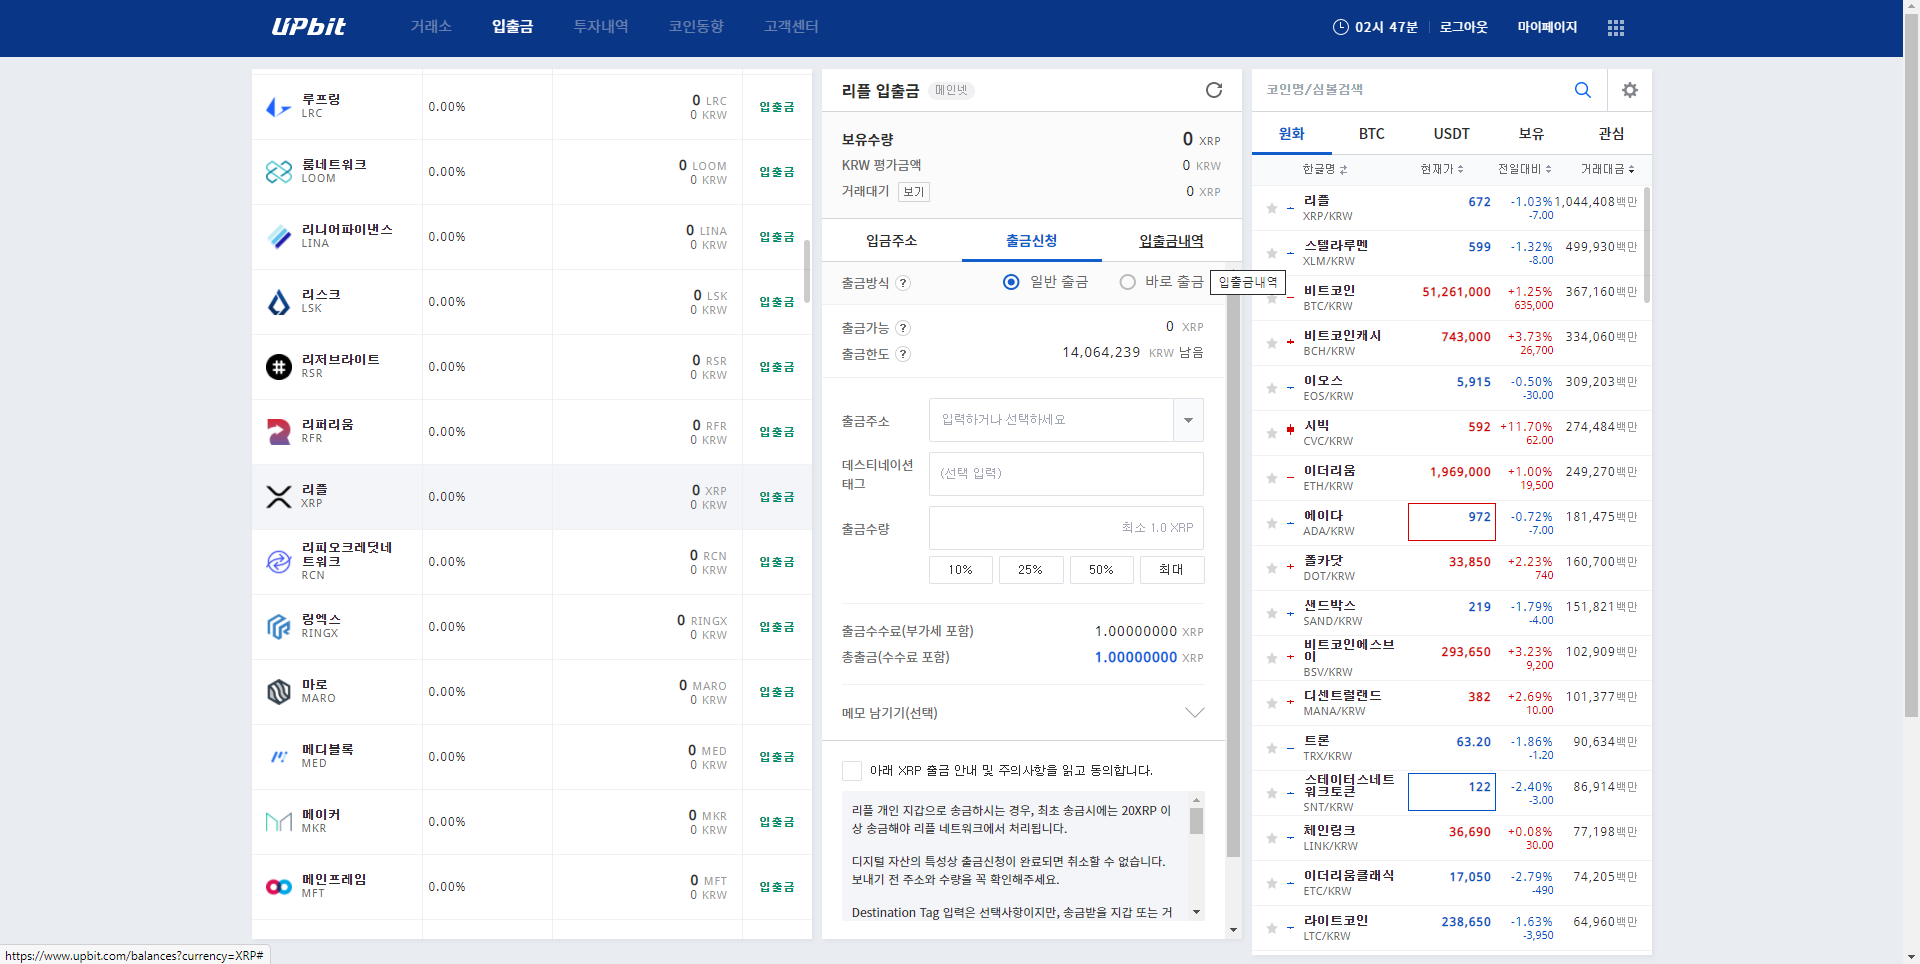Click the Ripple XRP coin icon
Viewport: 1920px width, 964px height.
tap(279, 497)
